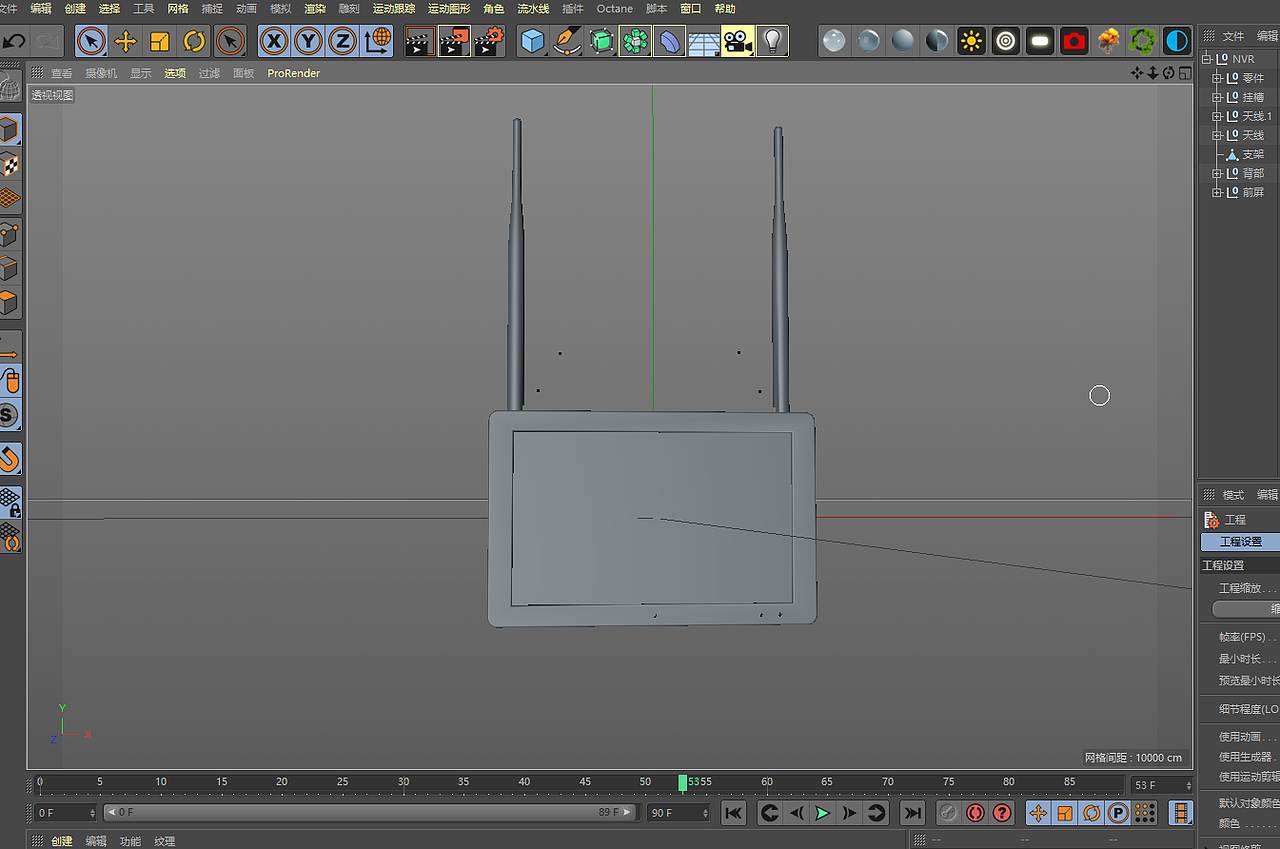Click the 工程设置 tab in attributes

coord(1240,541)
